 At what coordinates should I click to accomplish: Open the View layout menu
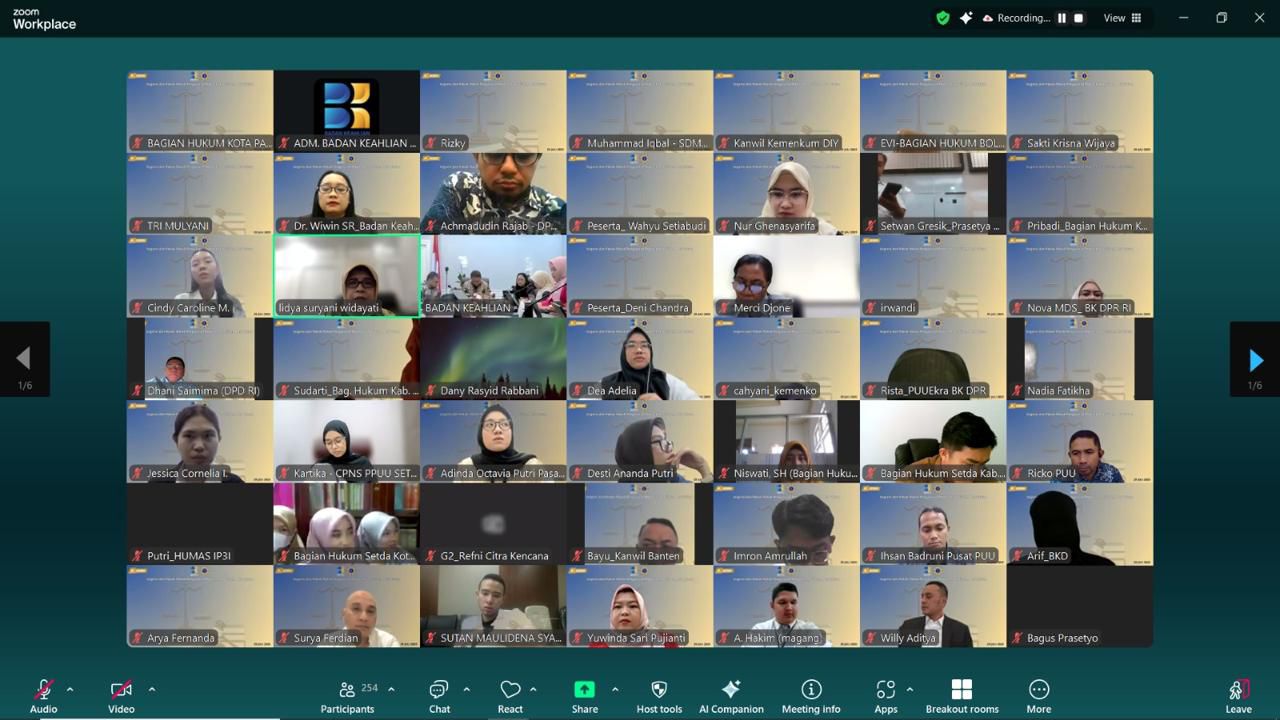point(1122,18)
